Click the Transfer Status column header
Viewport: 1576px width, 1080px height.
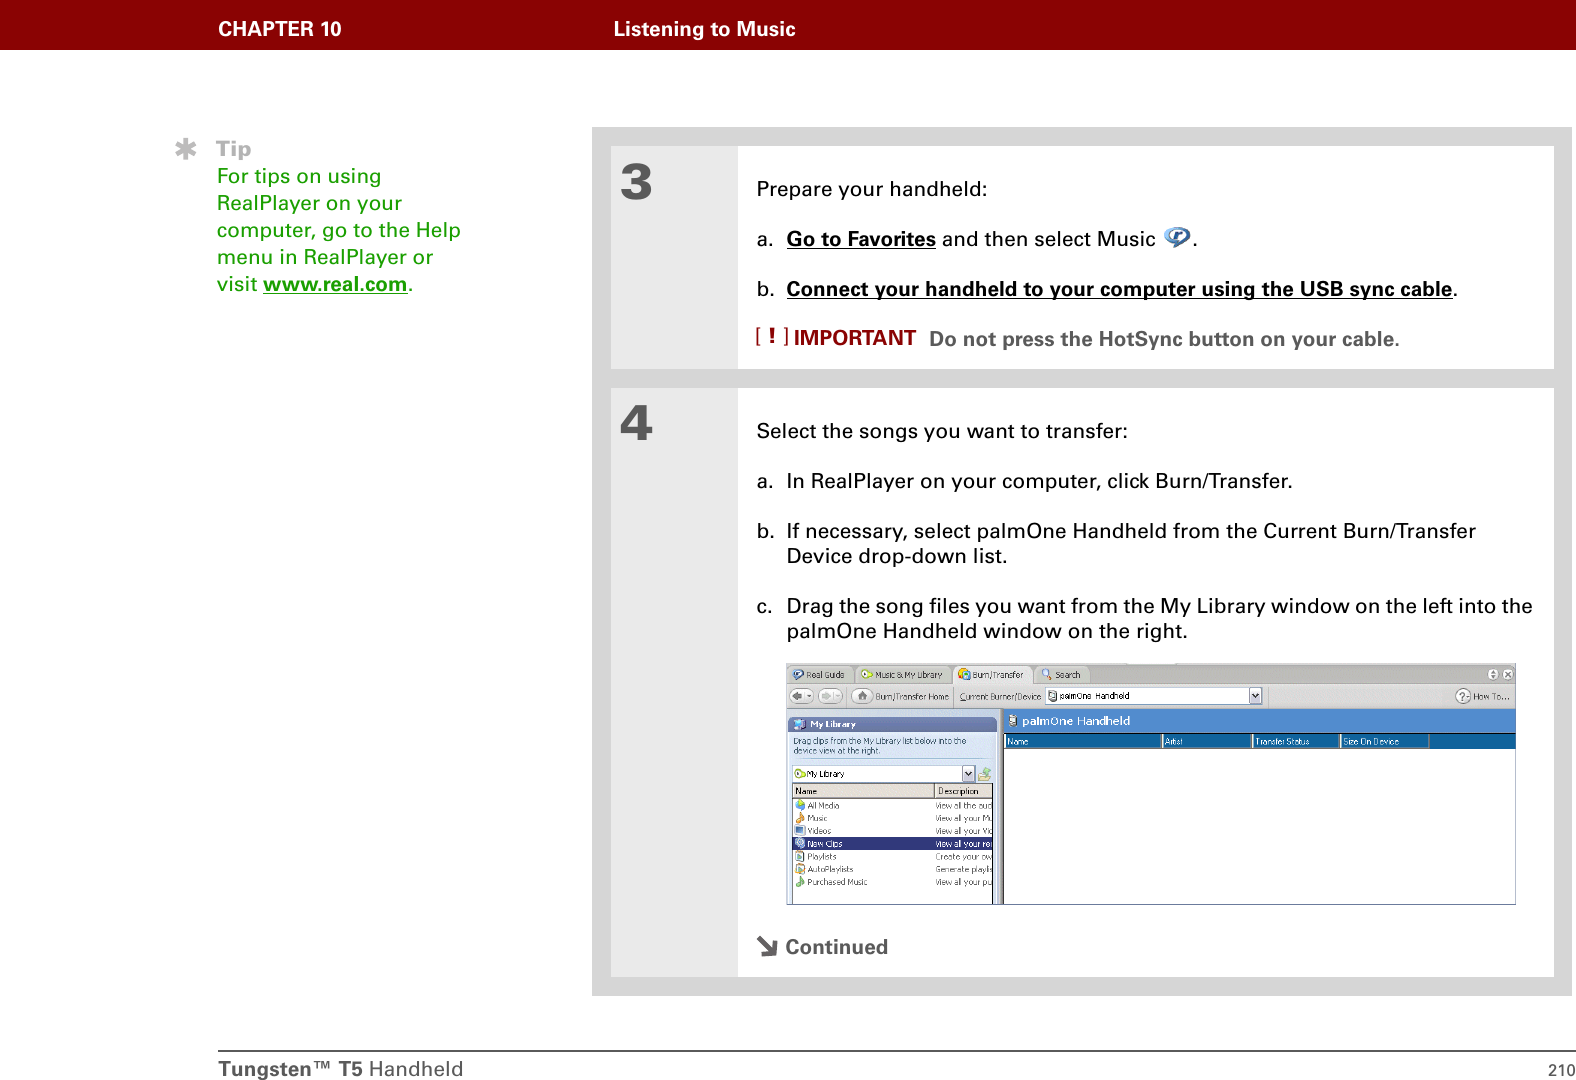pos(1296,741)
